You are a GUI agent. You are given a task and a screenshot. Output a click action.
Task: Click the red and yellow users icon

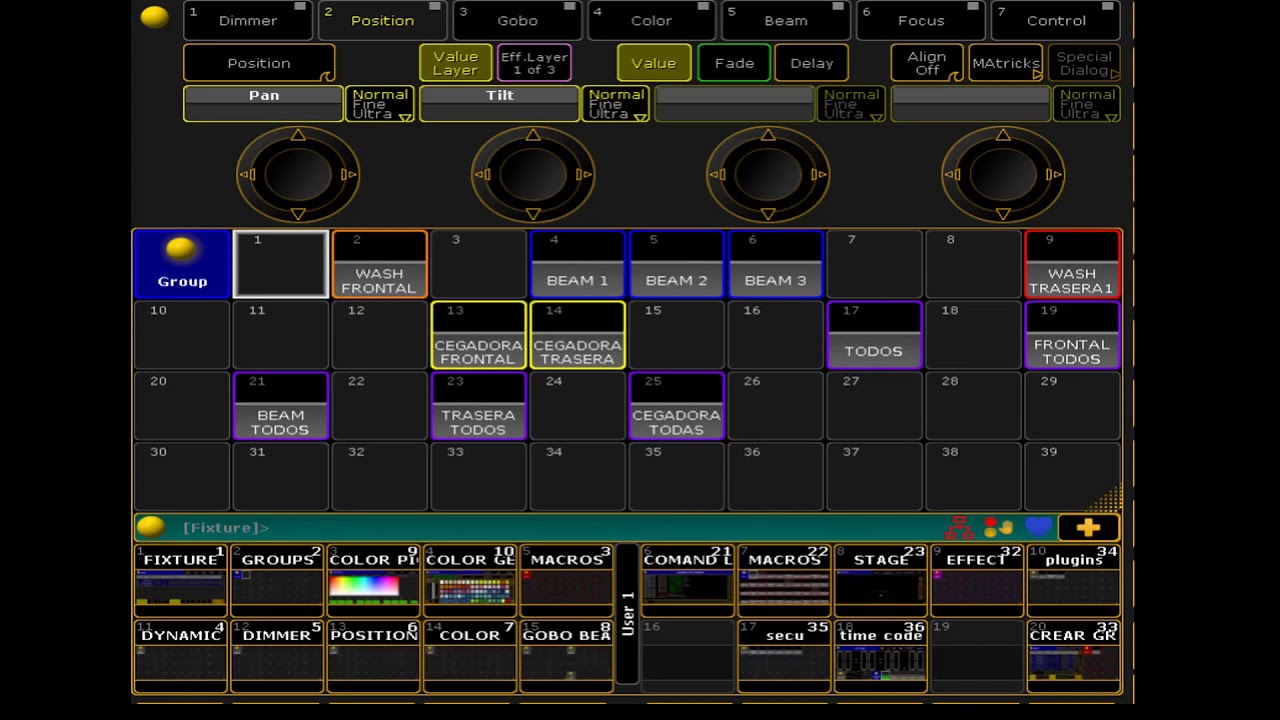(998, 527)
